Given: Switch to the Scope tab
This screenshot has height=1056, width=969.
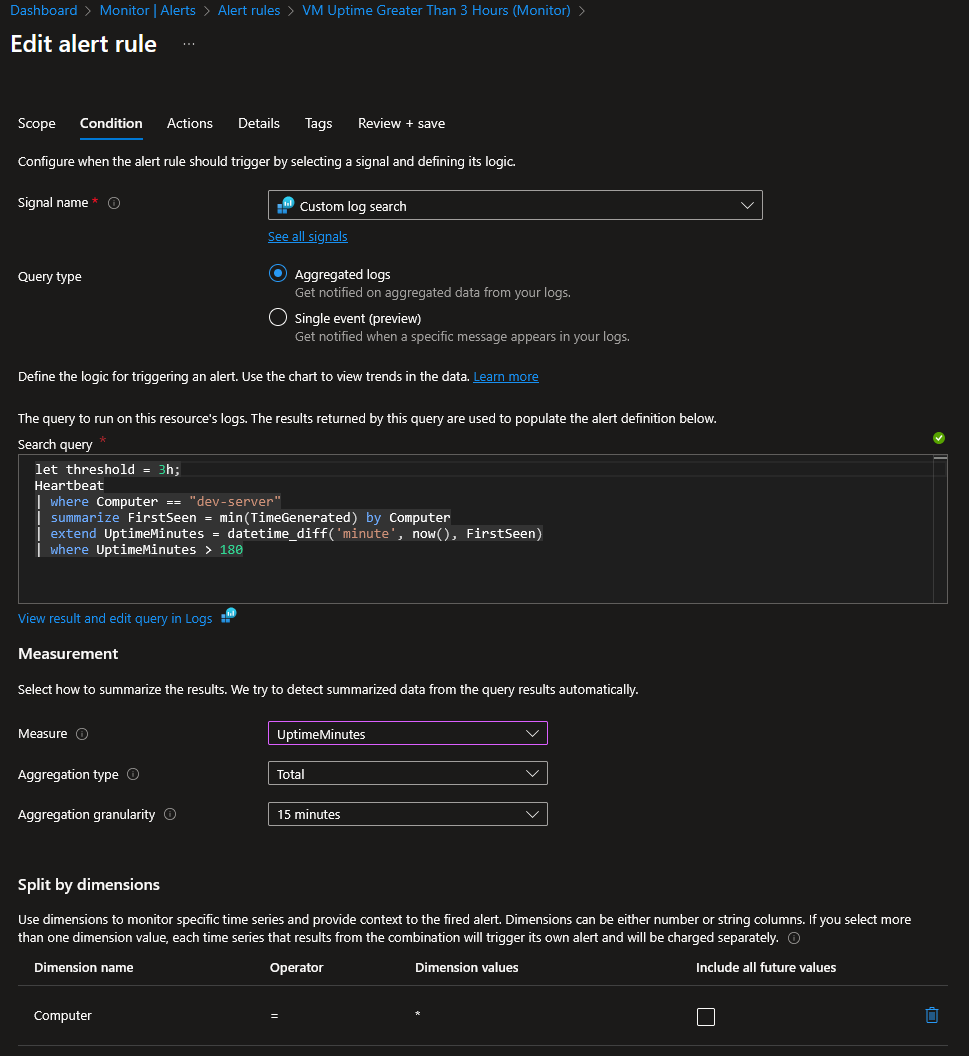Looking at the screenshot, I should click(36, 123).
